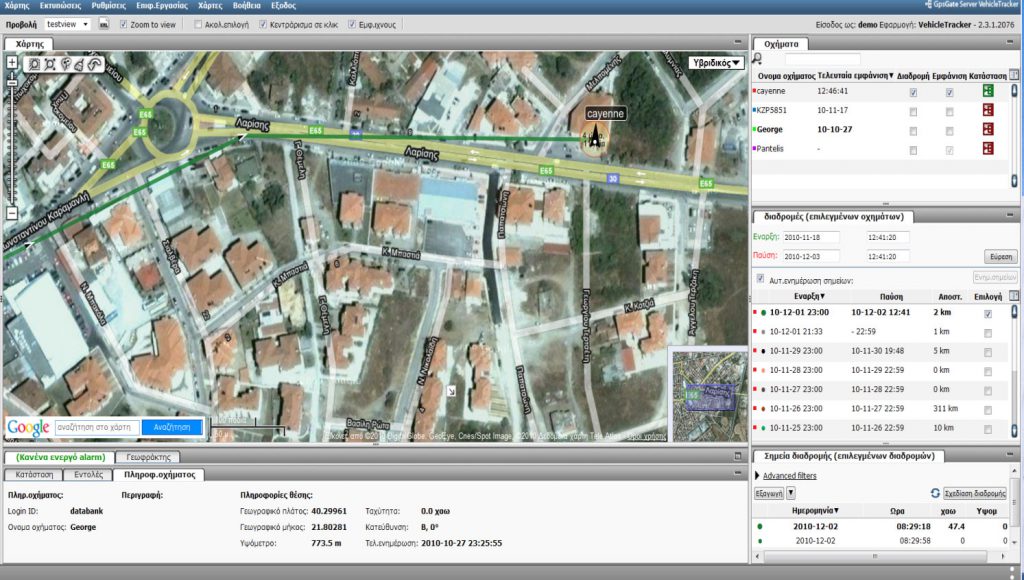Click the vehicle search magnifier icon

click(758, 59)
